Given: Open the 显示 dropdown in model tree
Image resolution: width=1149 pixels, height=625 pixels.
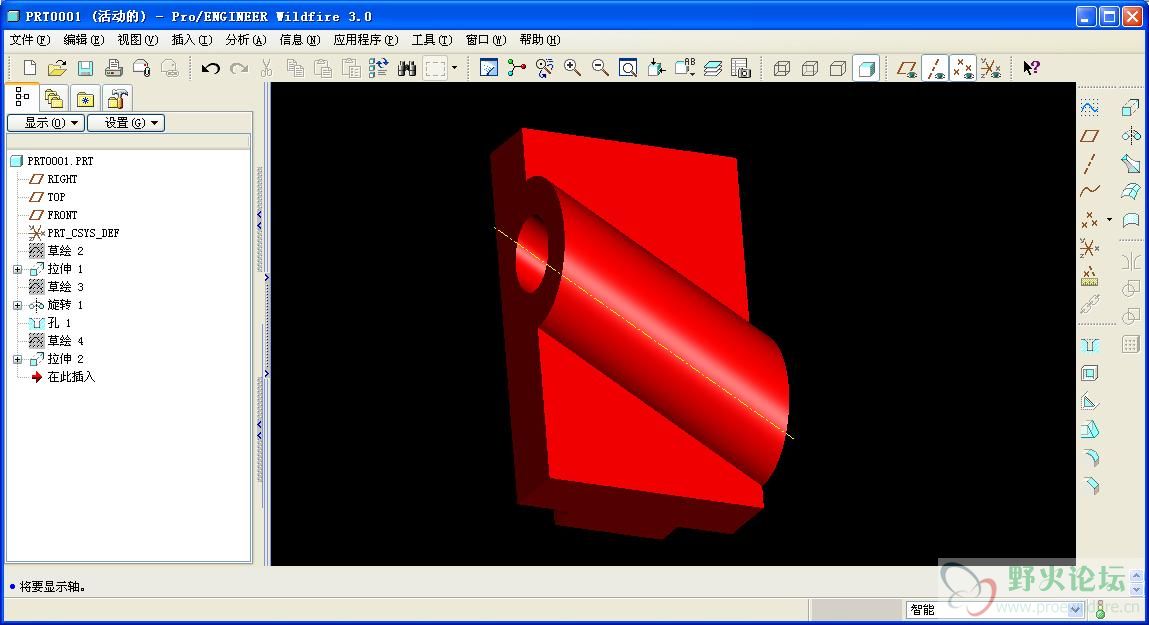Looking at the screenshot, I should point(46,123).
